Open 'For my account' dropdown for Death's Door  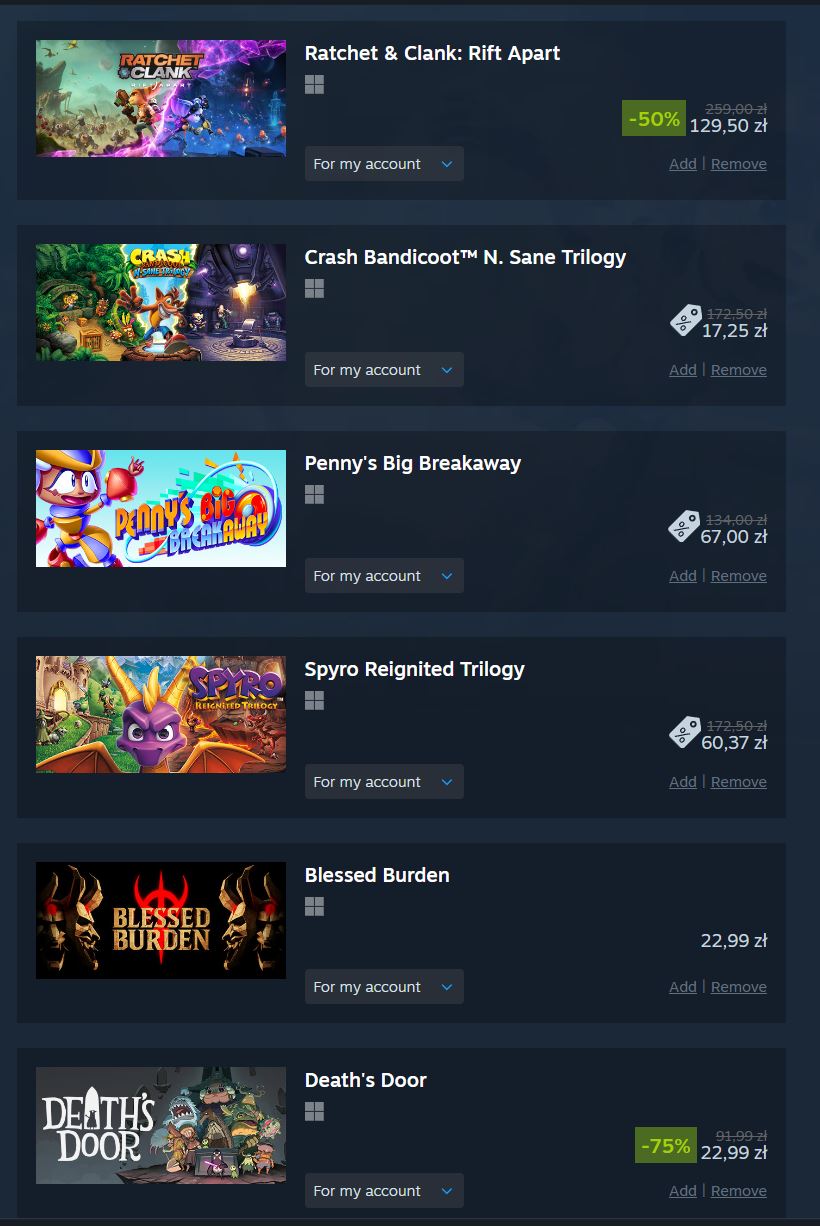coord(384,1191)
